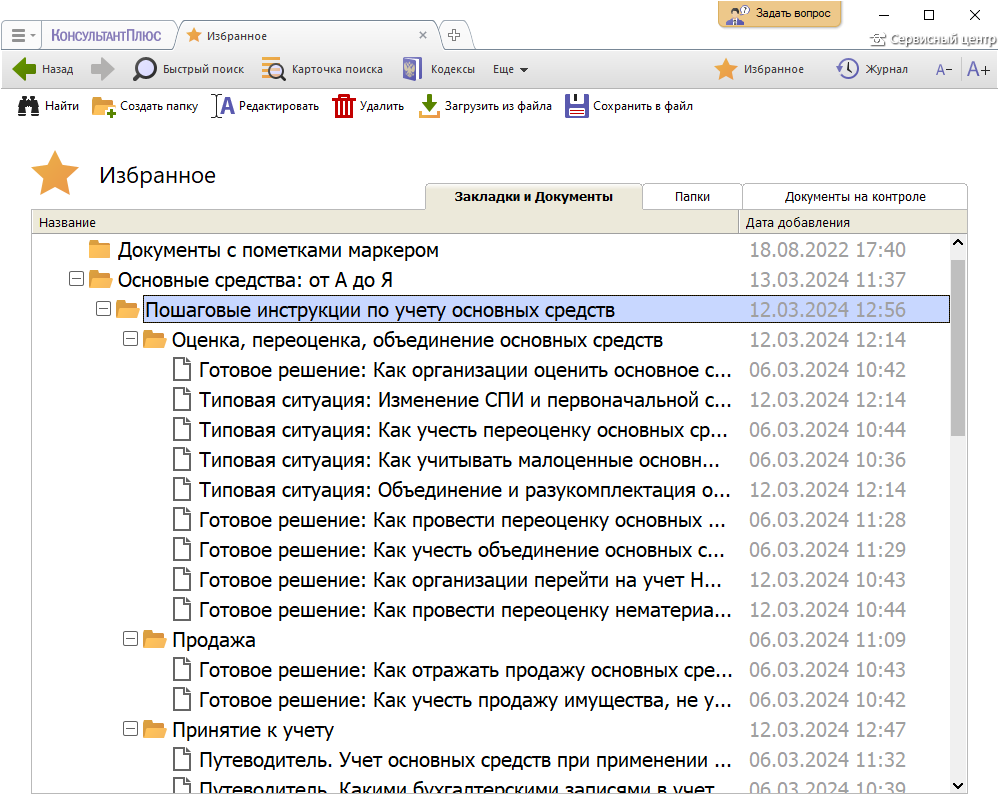The height and width of the screenshot is (800, 1000).
Task: Click the red trash Delete icon
Action: (x=343, y=106)
